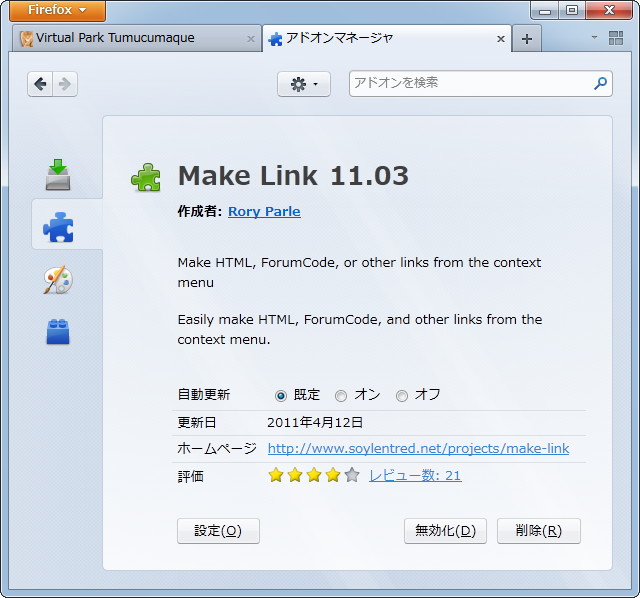The image size is (640, 598).
Task: Open author Rory Parle link
Action: 264,211
